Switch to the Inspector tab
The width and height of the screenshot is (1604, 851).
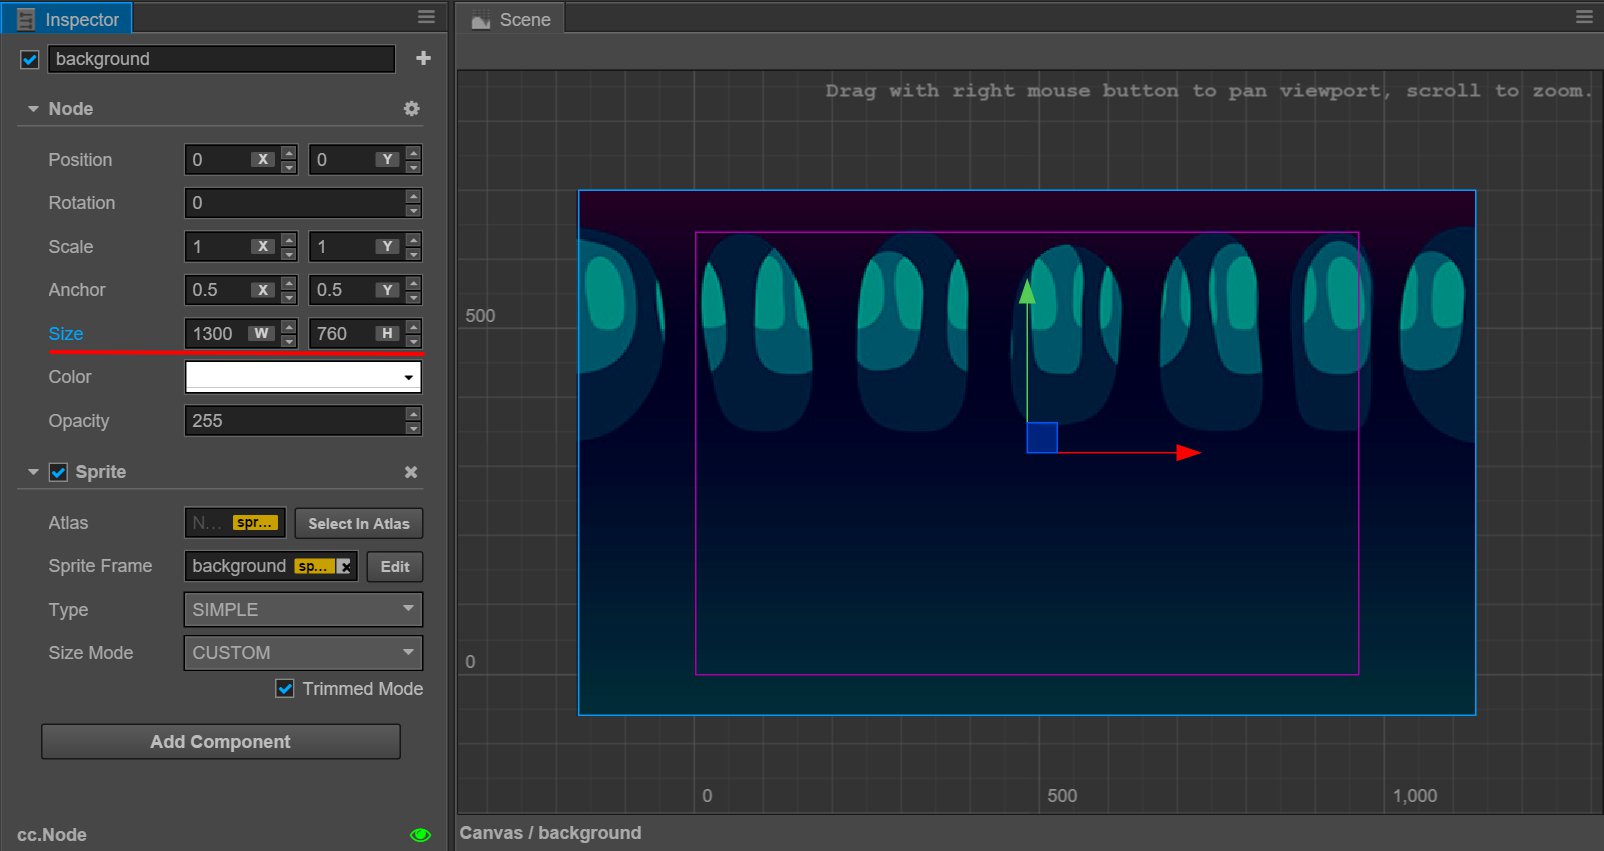coord(67,19)
